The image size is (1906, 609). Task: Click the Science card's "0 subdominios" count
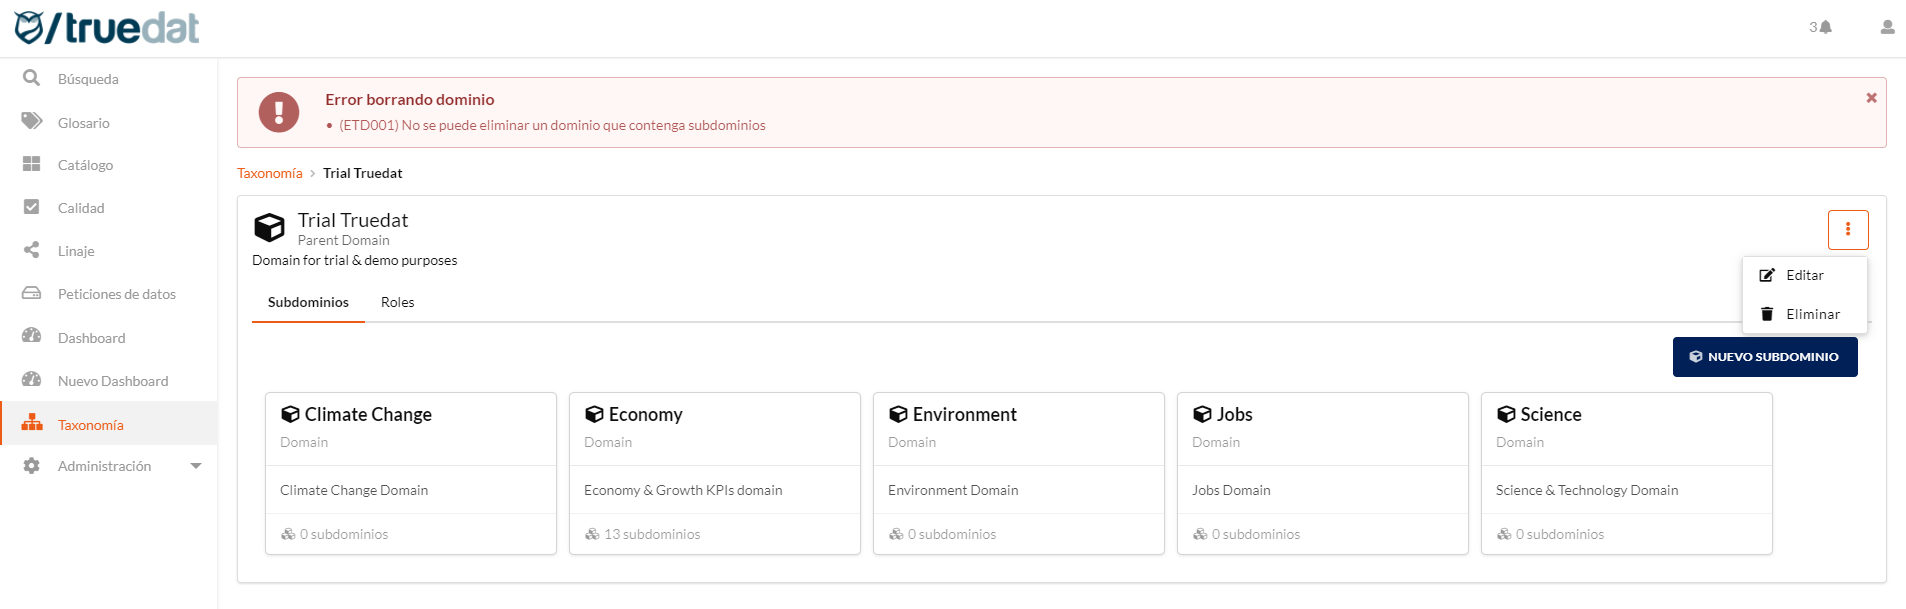pos(1560,534)
